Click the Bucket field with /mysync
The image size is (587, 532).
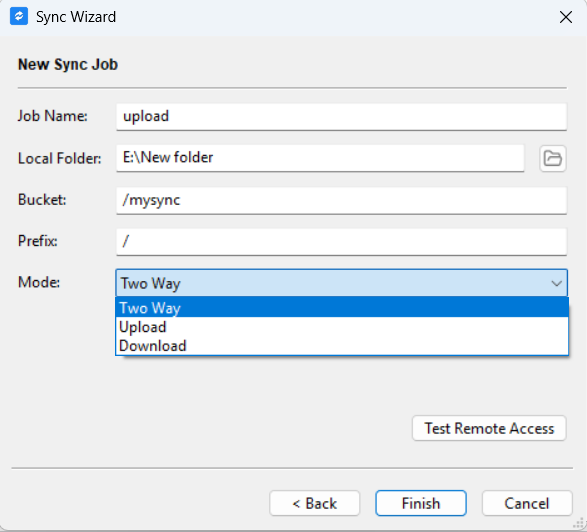point(341,201)
